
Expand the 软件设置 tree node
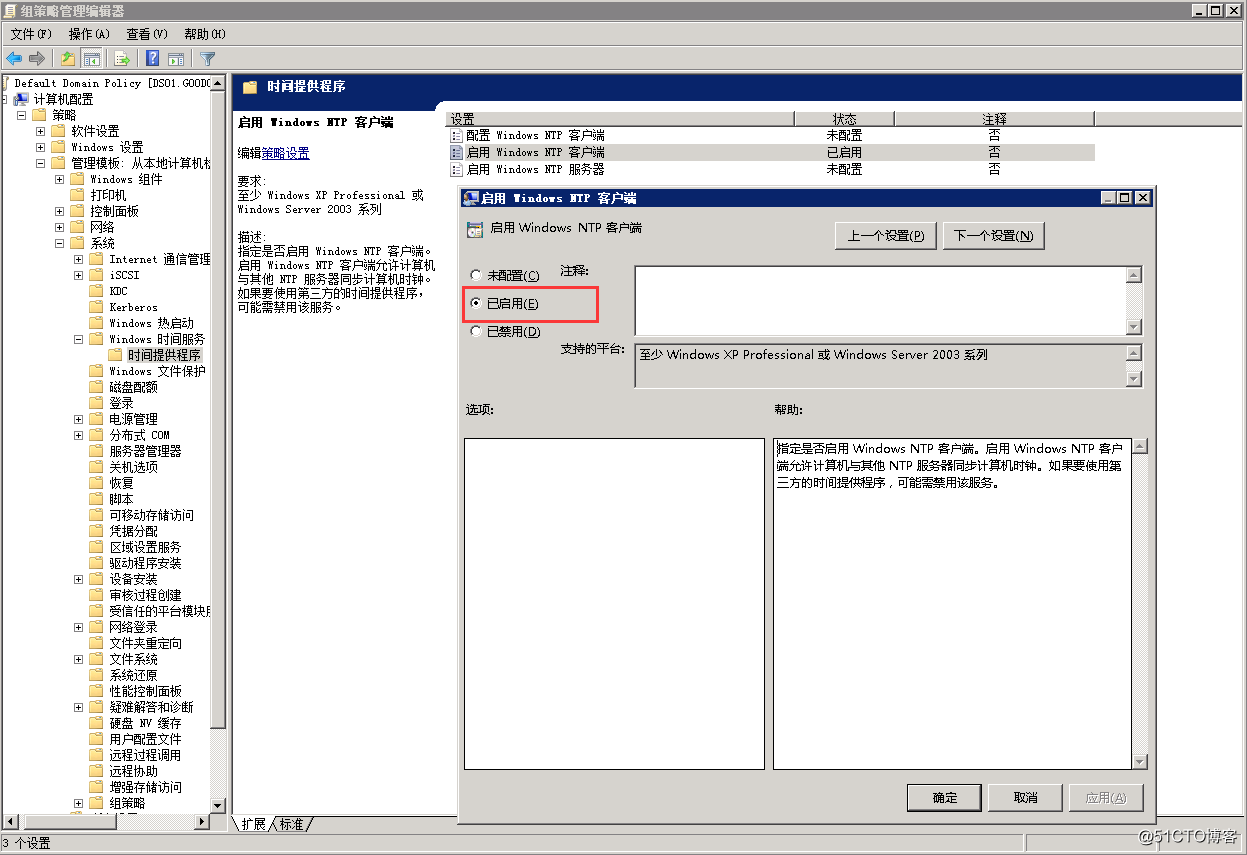(41, 131)
